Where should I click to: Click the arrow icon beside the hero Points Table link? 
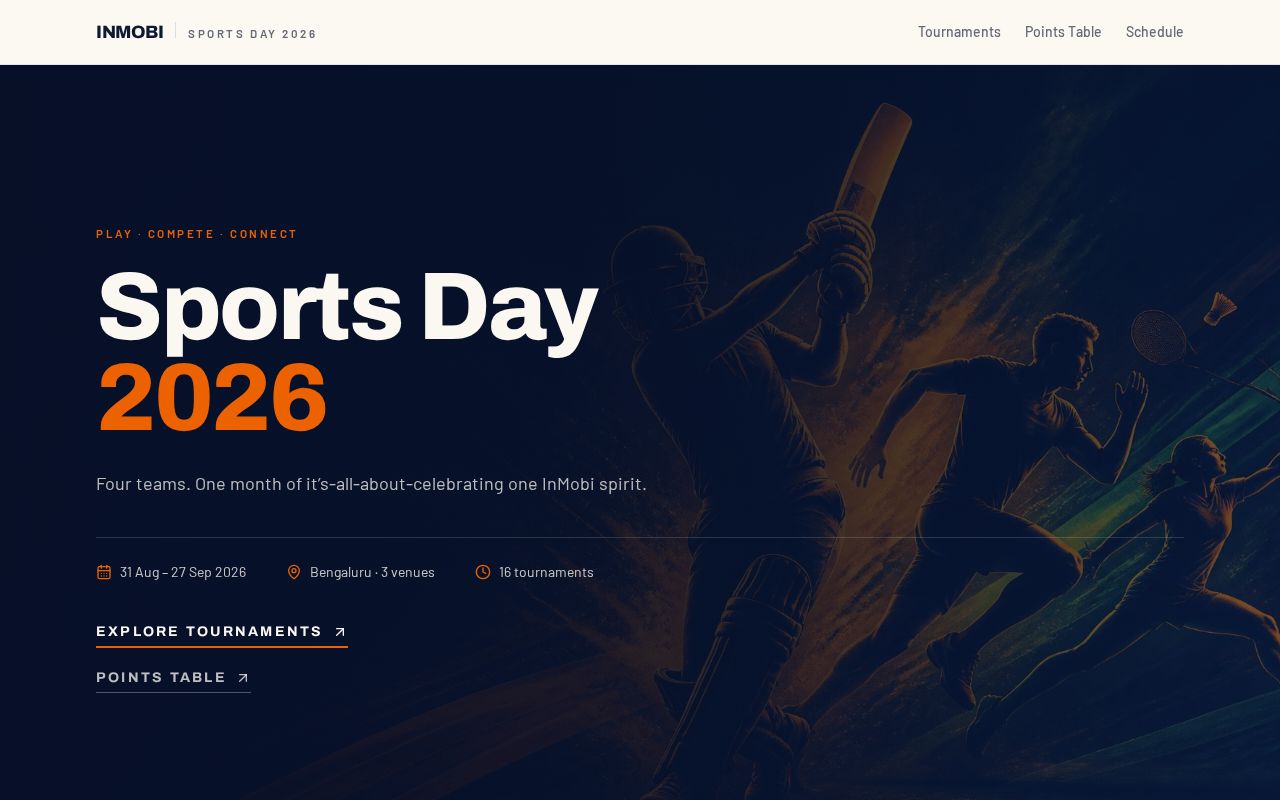click(243, 678)
